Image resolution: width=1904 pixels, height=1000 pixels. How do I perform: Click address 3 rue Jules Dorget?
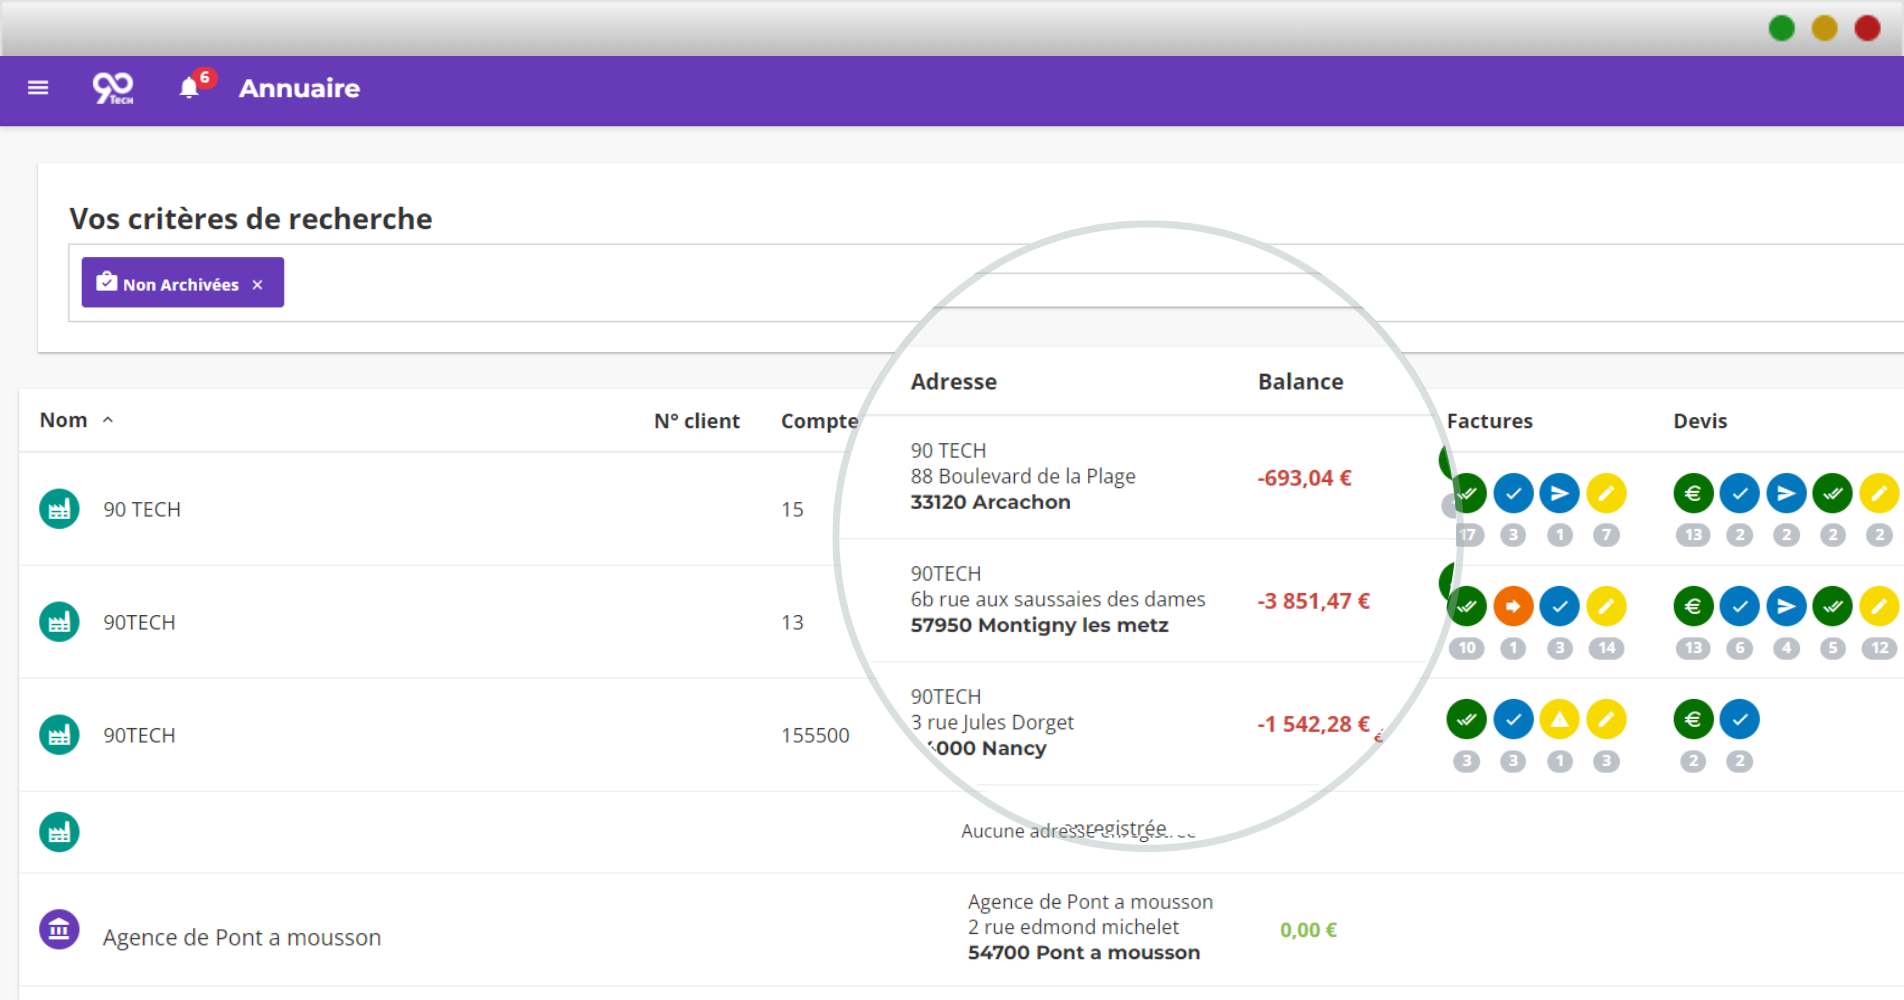point(992,723)
